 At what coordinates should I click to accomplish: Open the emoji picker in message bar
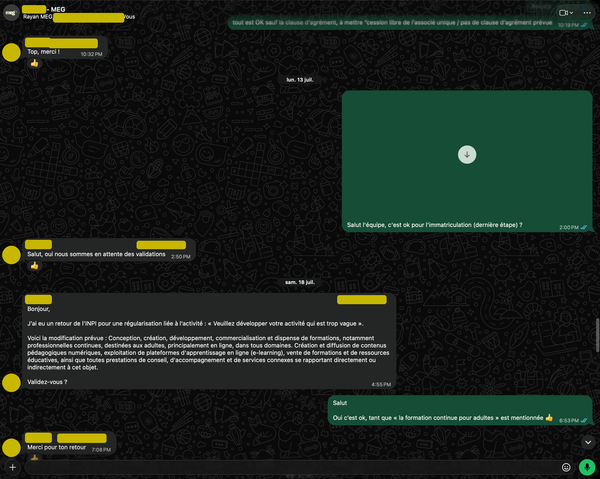(566, 467)
